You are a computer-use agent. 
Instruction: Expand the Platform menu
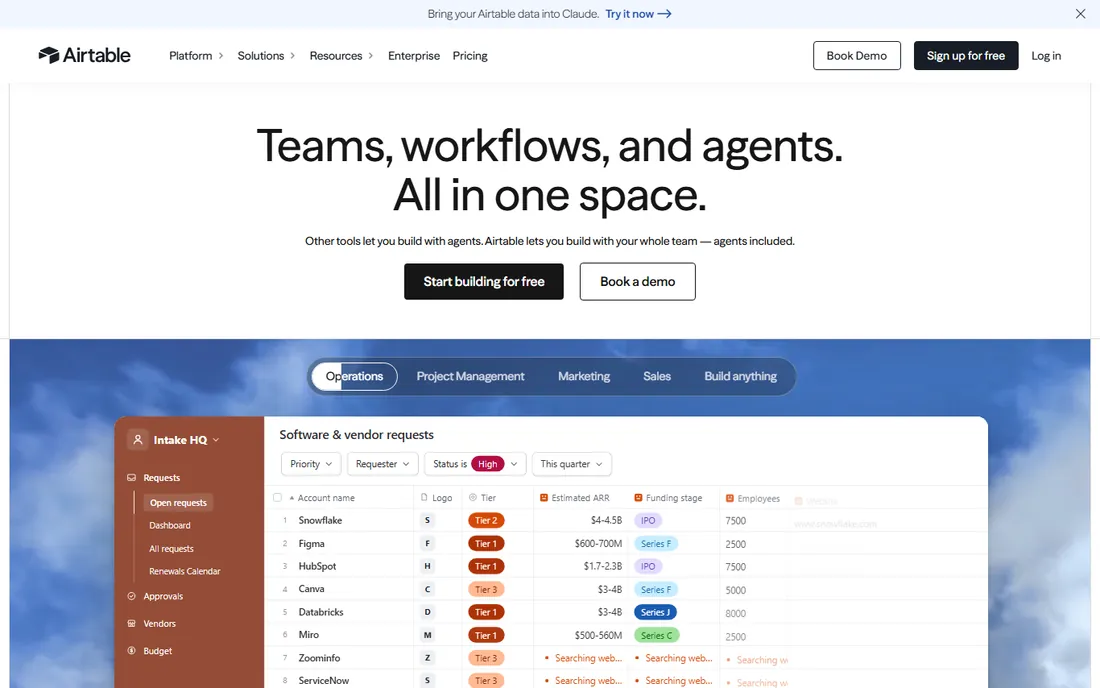pyautogui.click(x=196, y=55)
